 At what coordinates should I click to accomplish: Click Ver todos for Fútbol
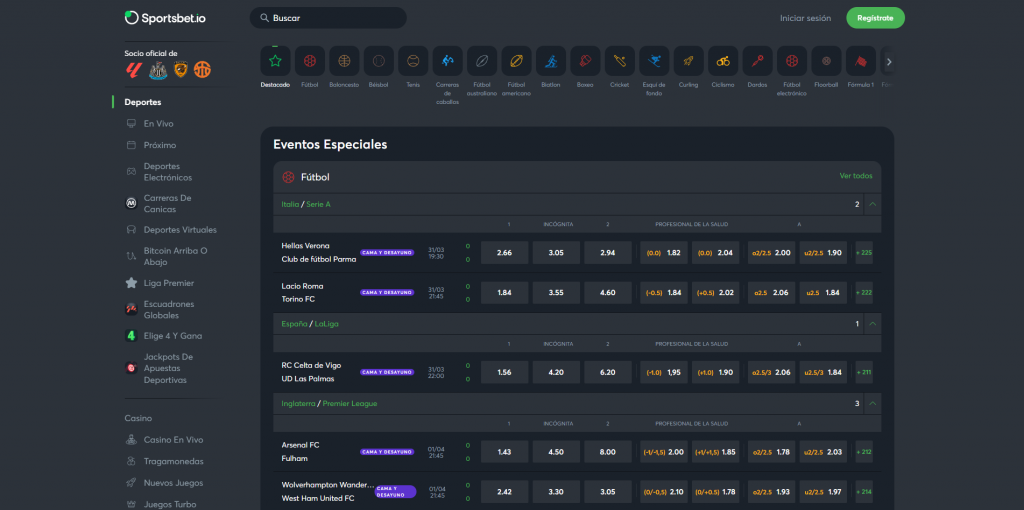pos(856,176)
